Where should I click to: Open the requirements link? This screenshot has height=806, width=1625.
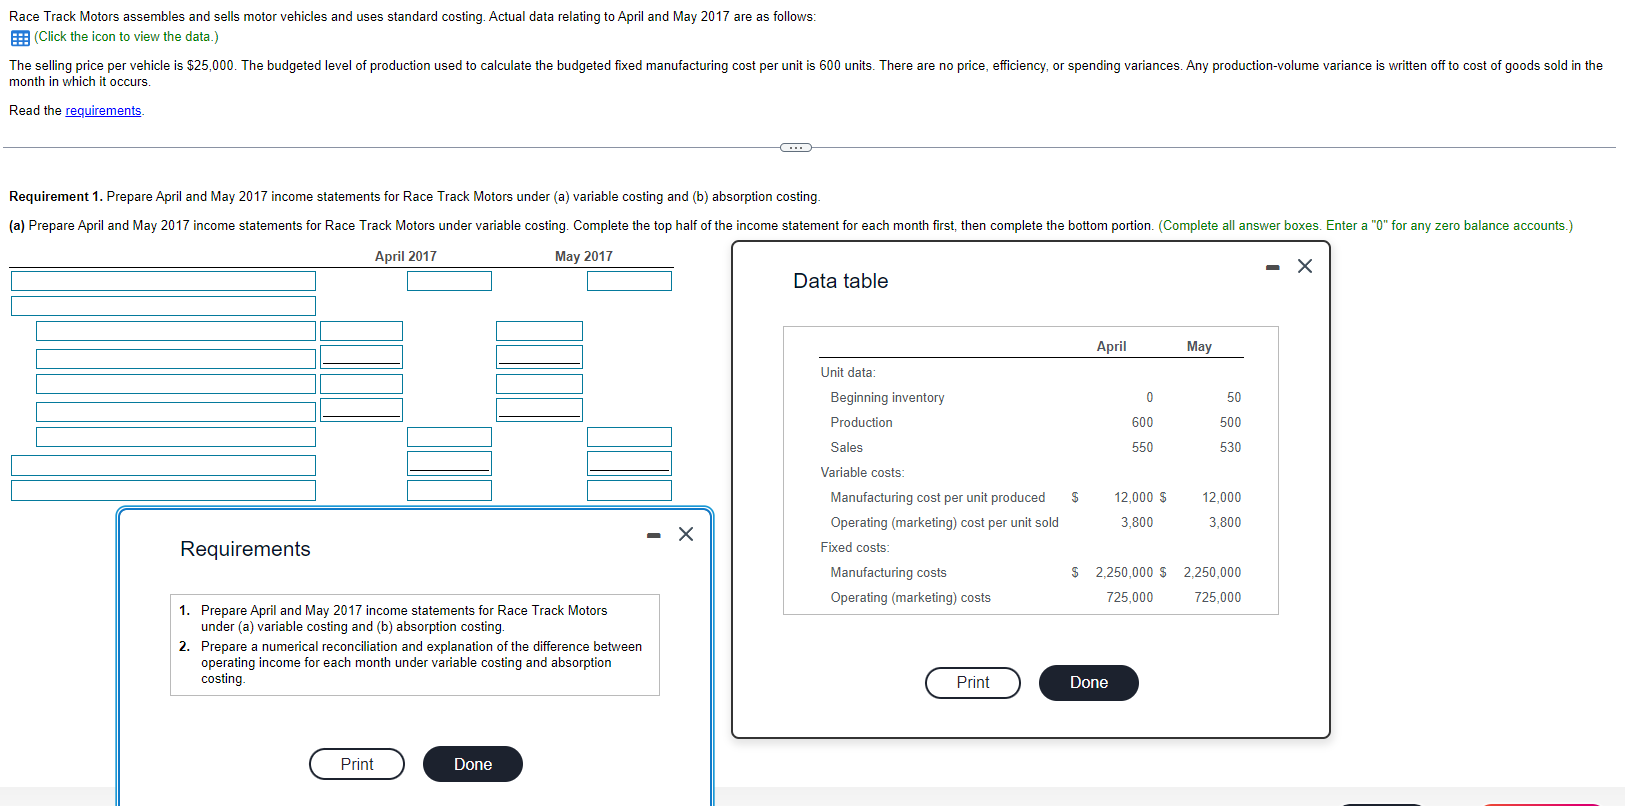point(103,111)
